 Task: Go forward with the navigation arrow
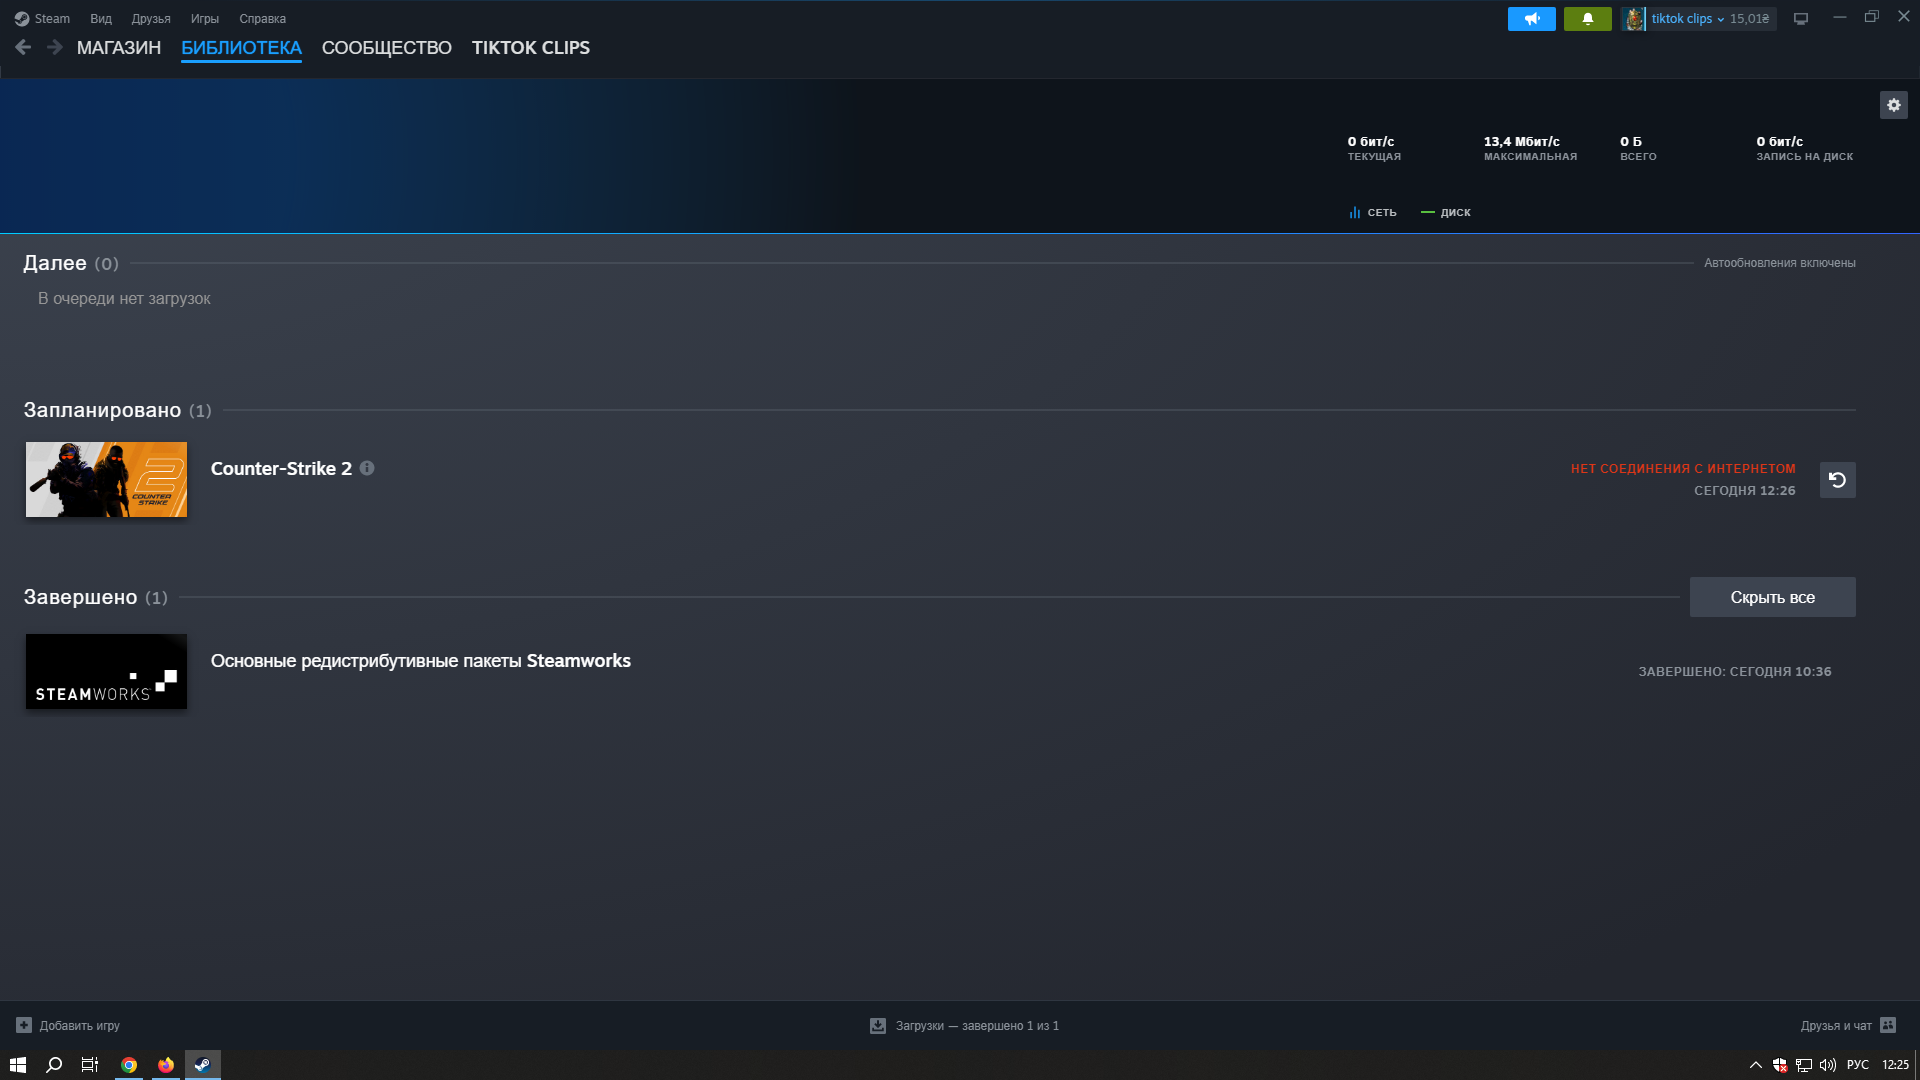click(55, 47)
